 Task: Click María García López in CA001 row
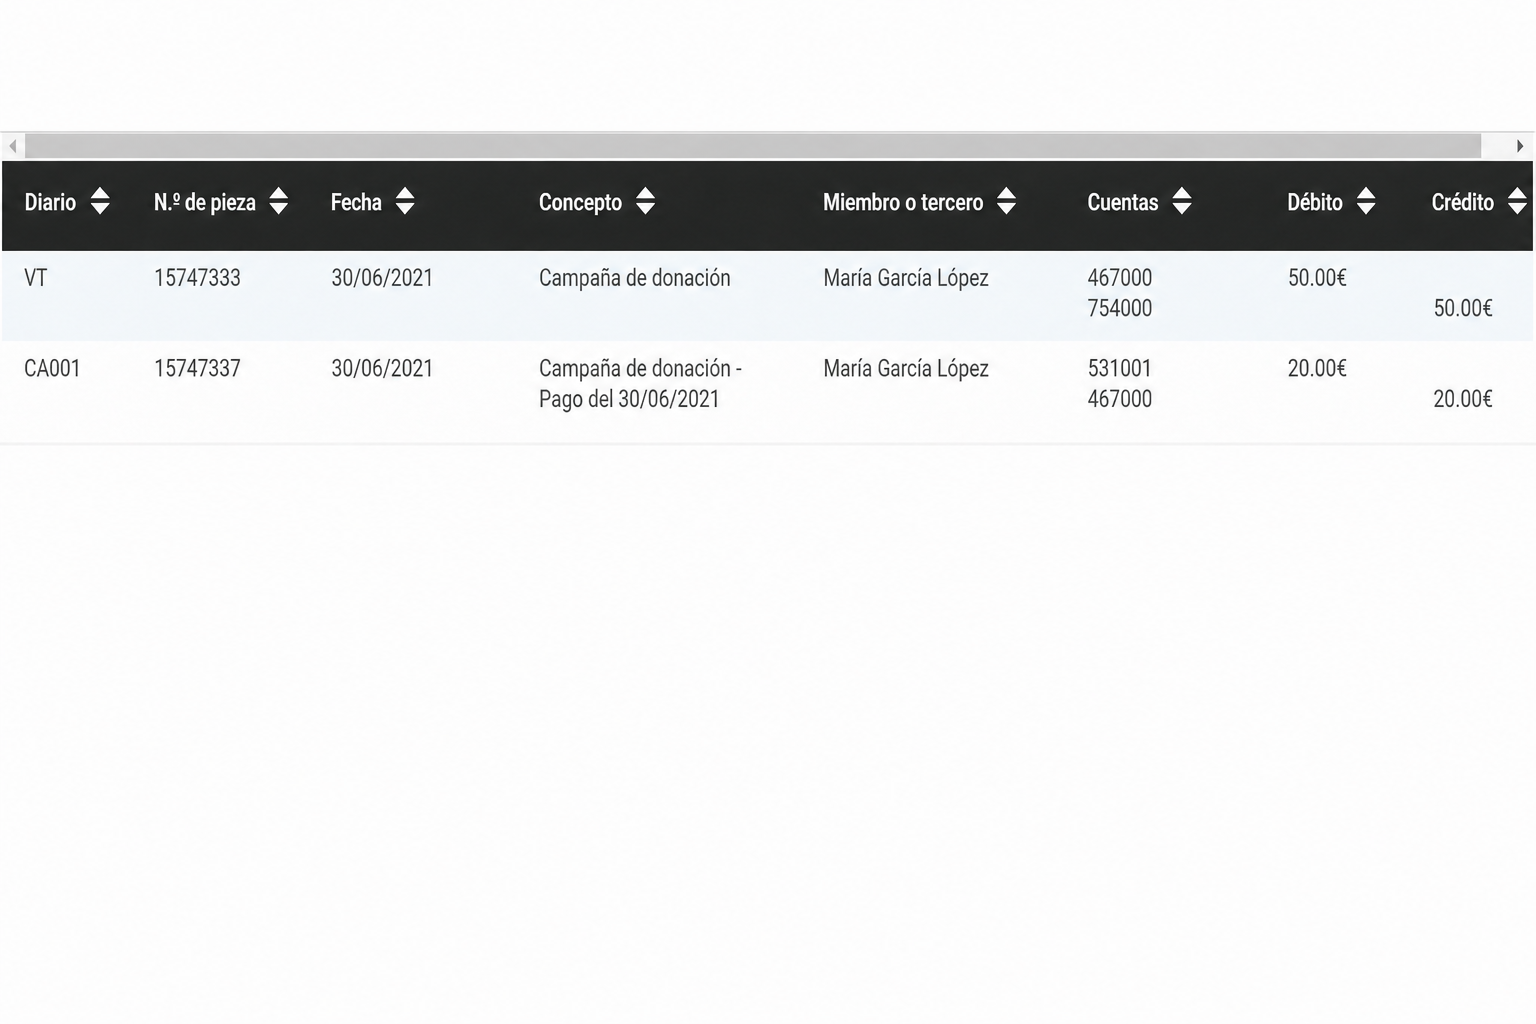click(906, 368)
